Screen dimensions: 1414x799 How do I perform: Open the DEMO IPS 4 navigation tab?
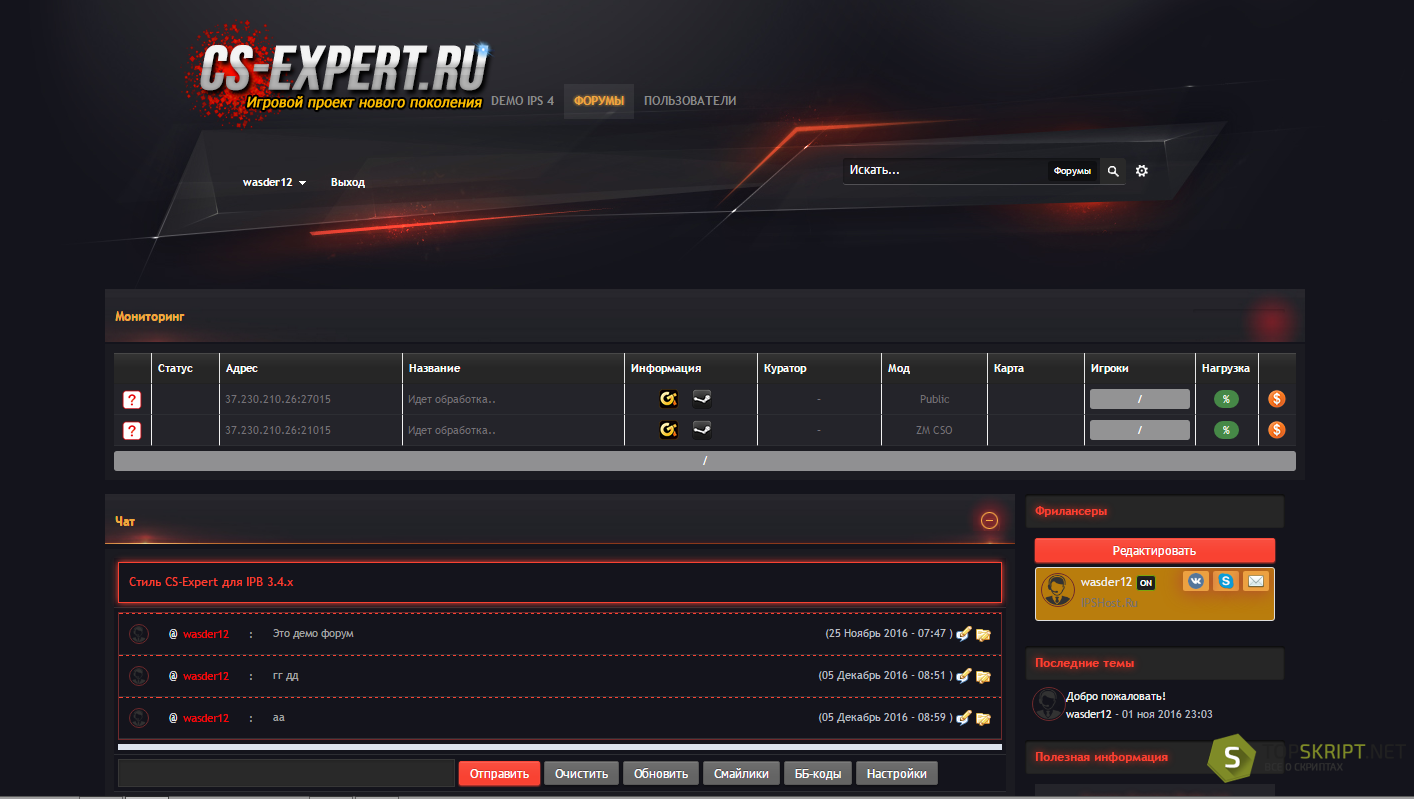[x=522, y=101]
